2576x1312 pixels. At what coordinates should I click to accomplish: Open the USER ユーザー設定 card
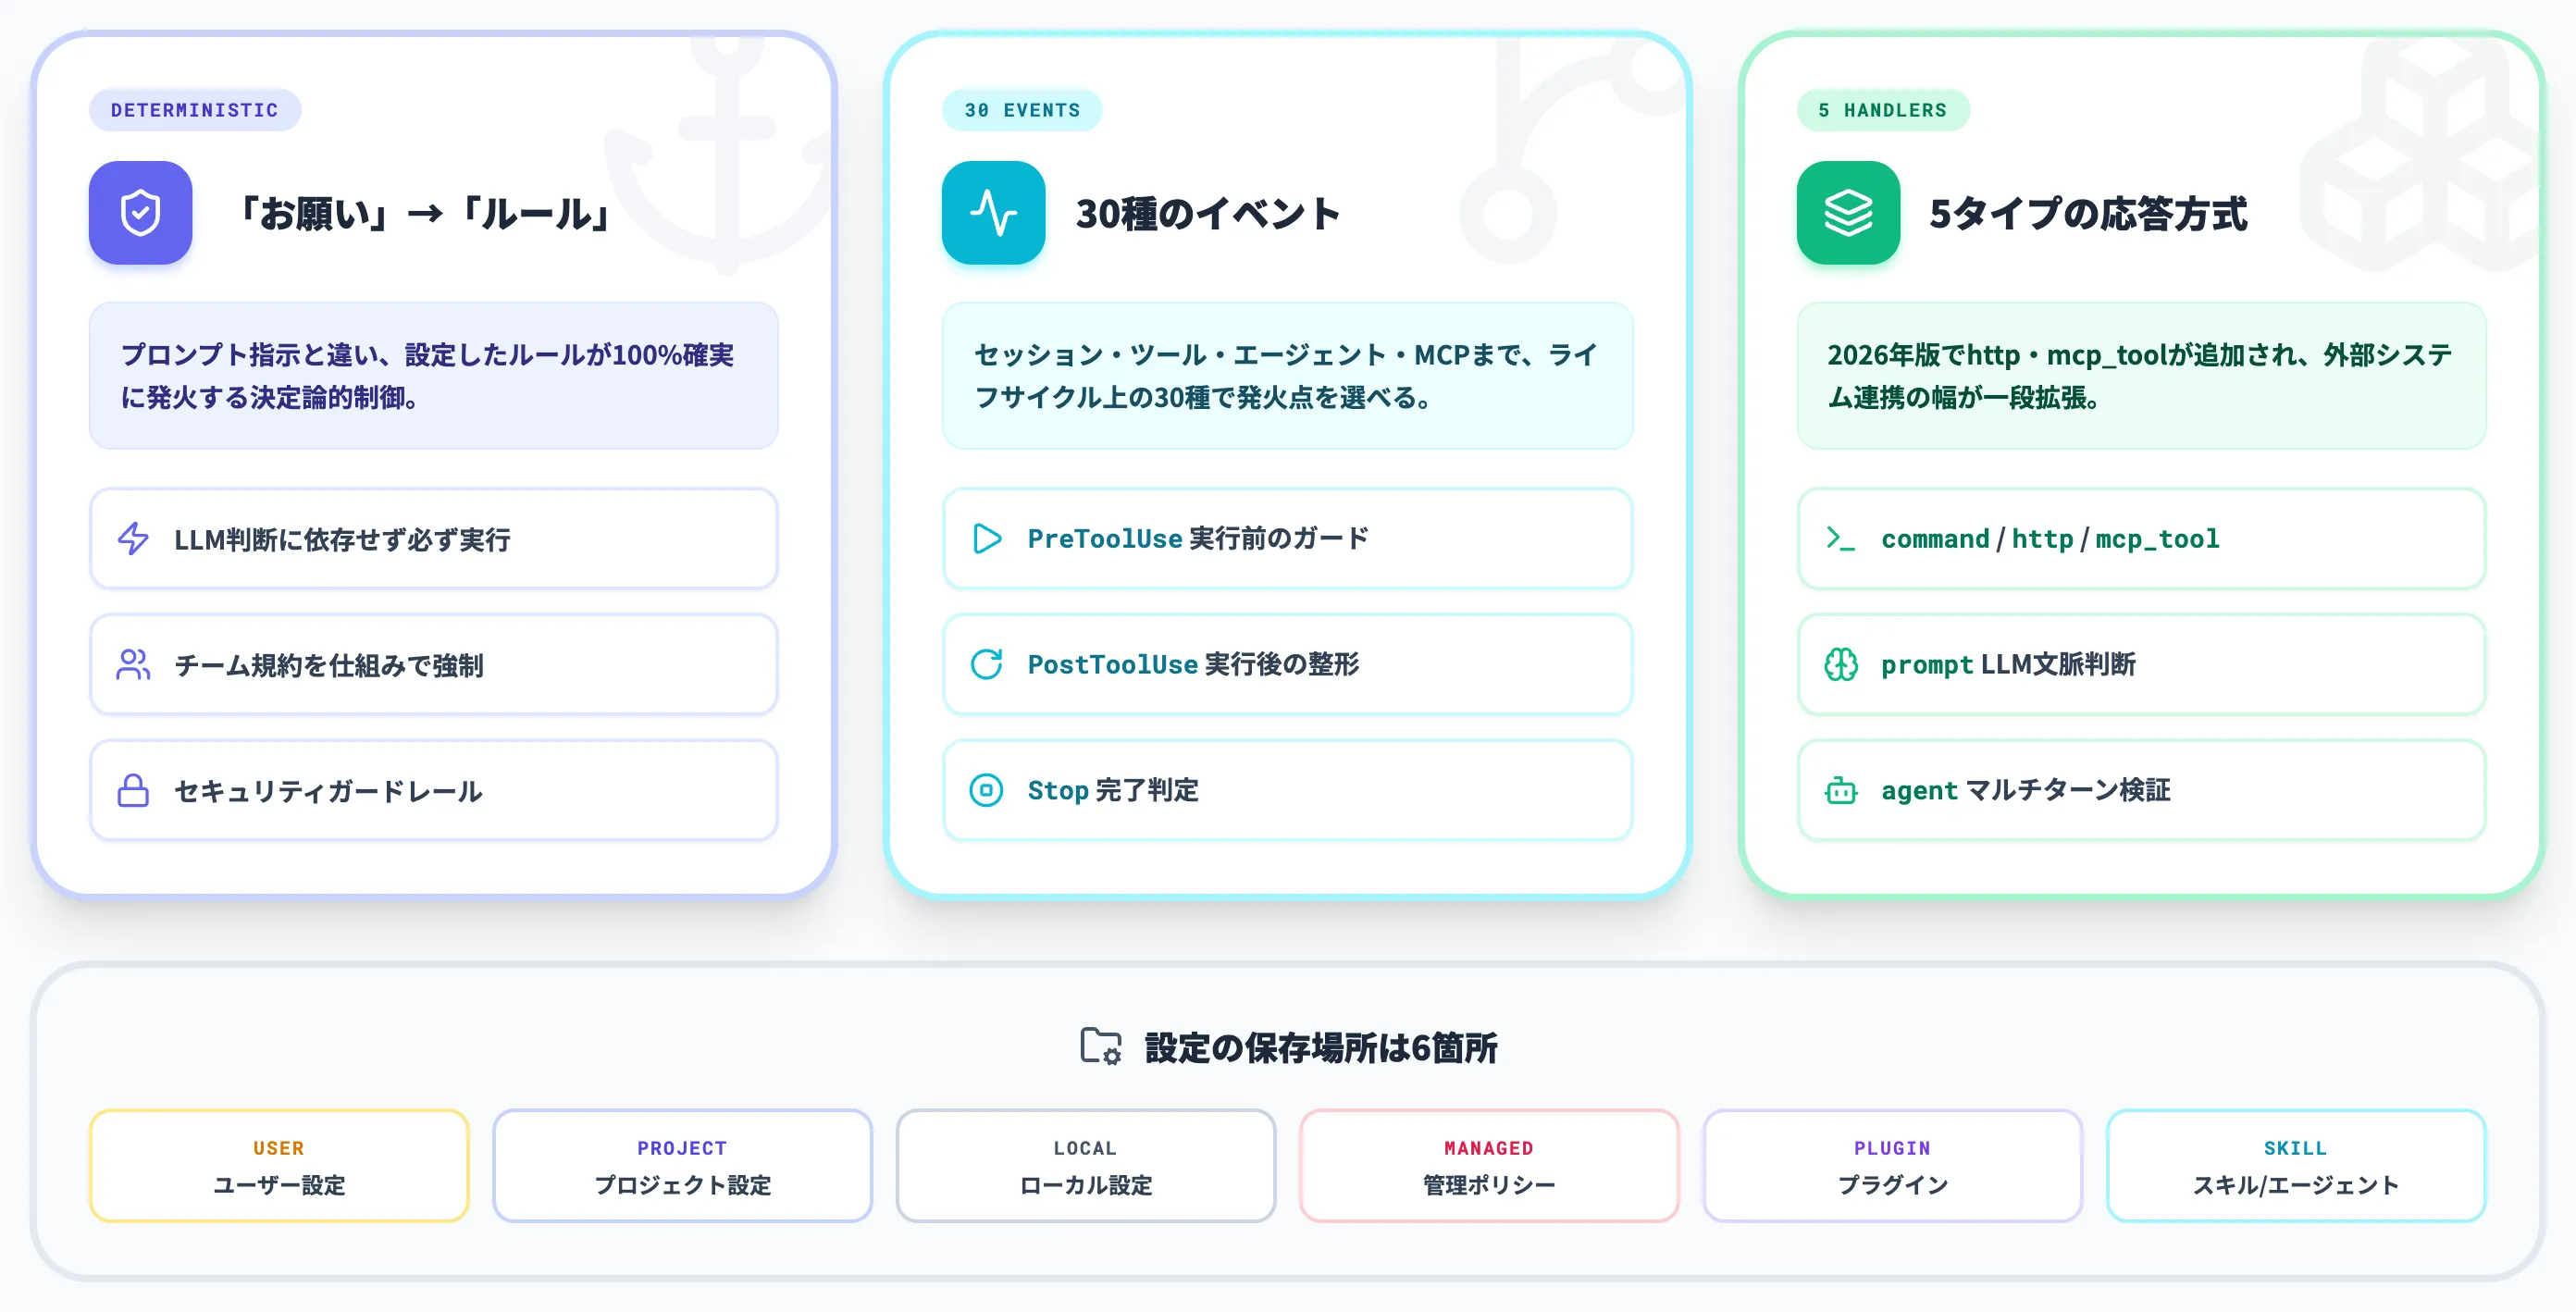coord(279,1166)
